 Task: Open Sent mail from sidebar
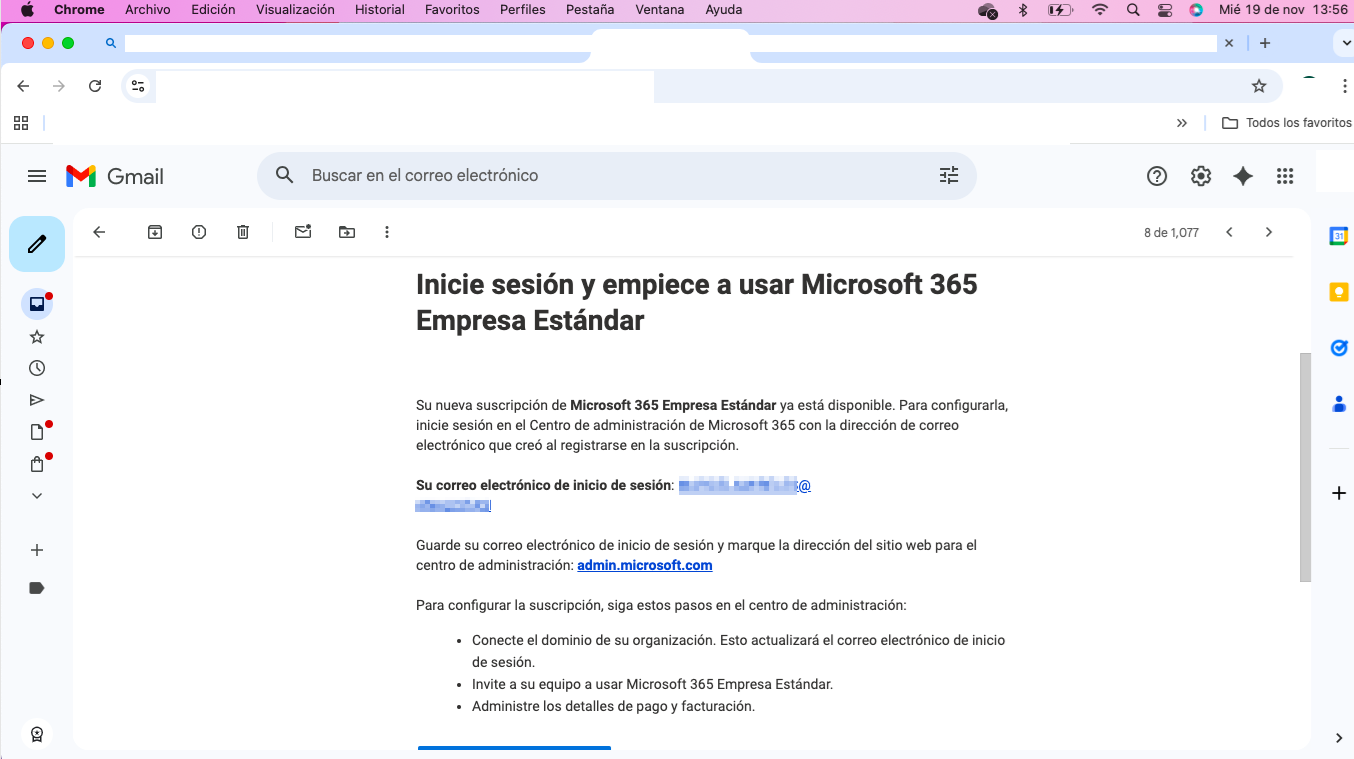[x=37, y=400]
